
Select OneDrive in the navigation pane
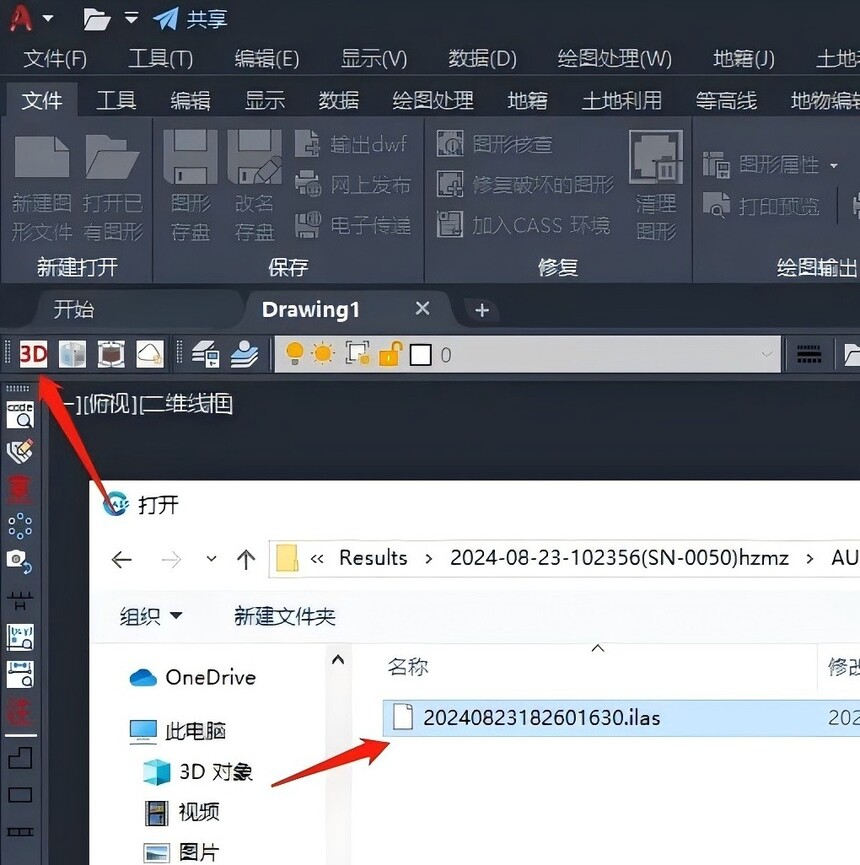pyautogui.click(x=193, y=677)
